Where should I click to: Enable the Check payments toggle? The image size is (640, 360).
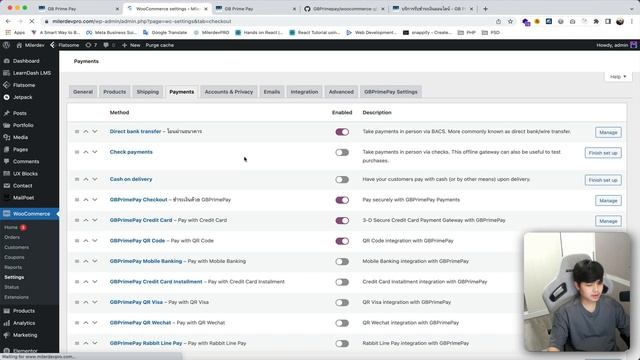click(342, 152)
